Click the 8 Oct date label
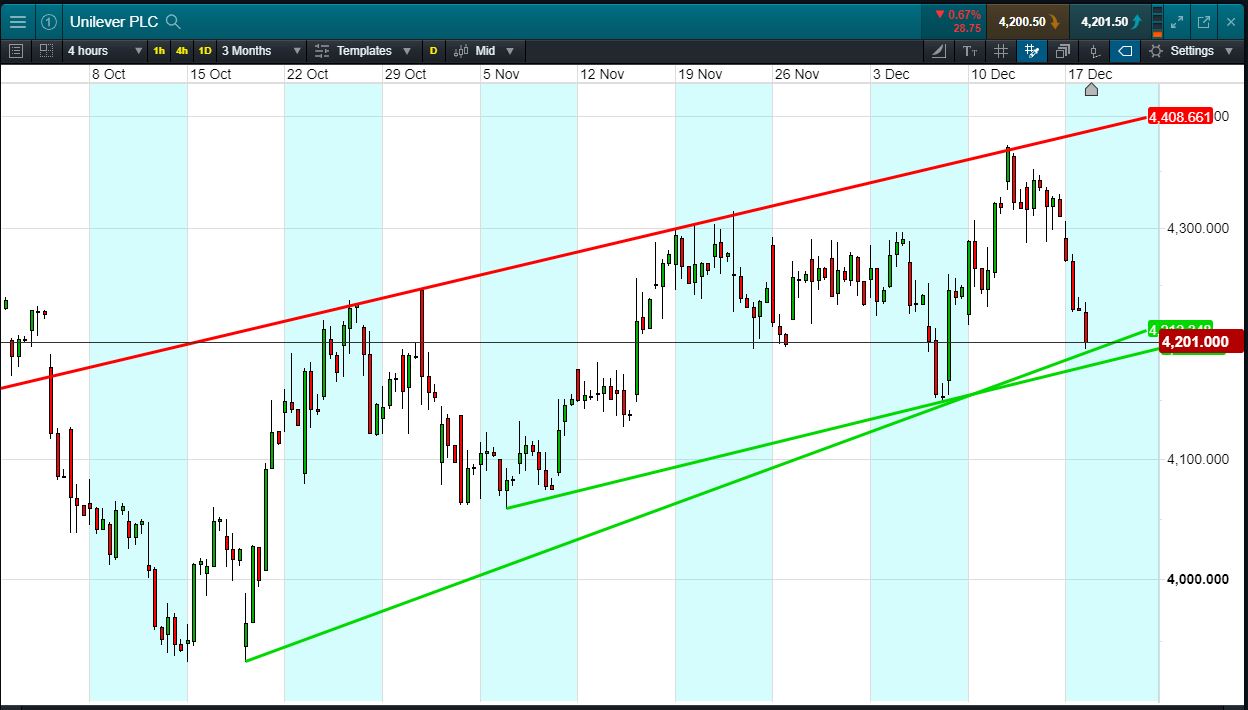 pyautogui.click(x=108, y=74)
